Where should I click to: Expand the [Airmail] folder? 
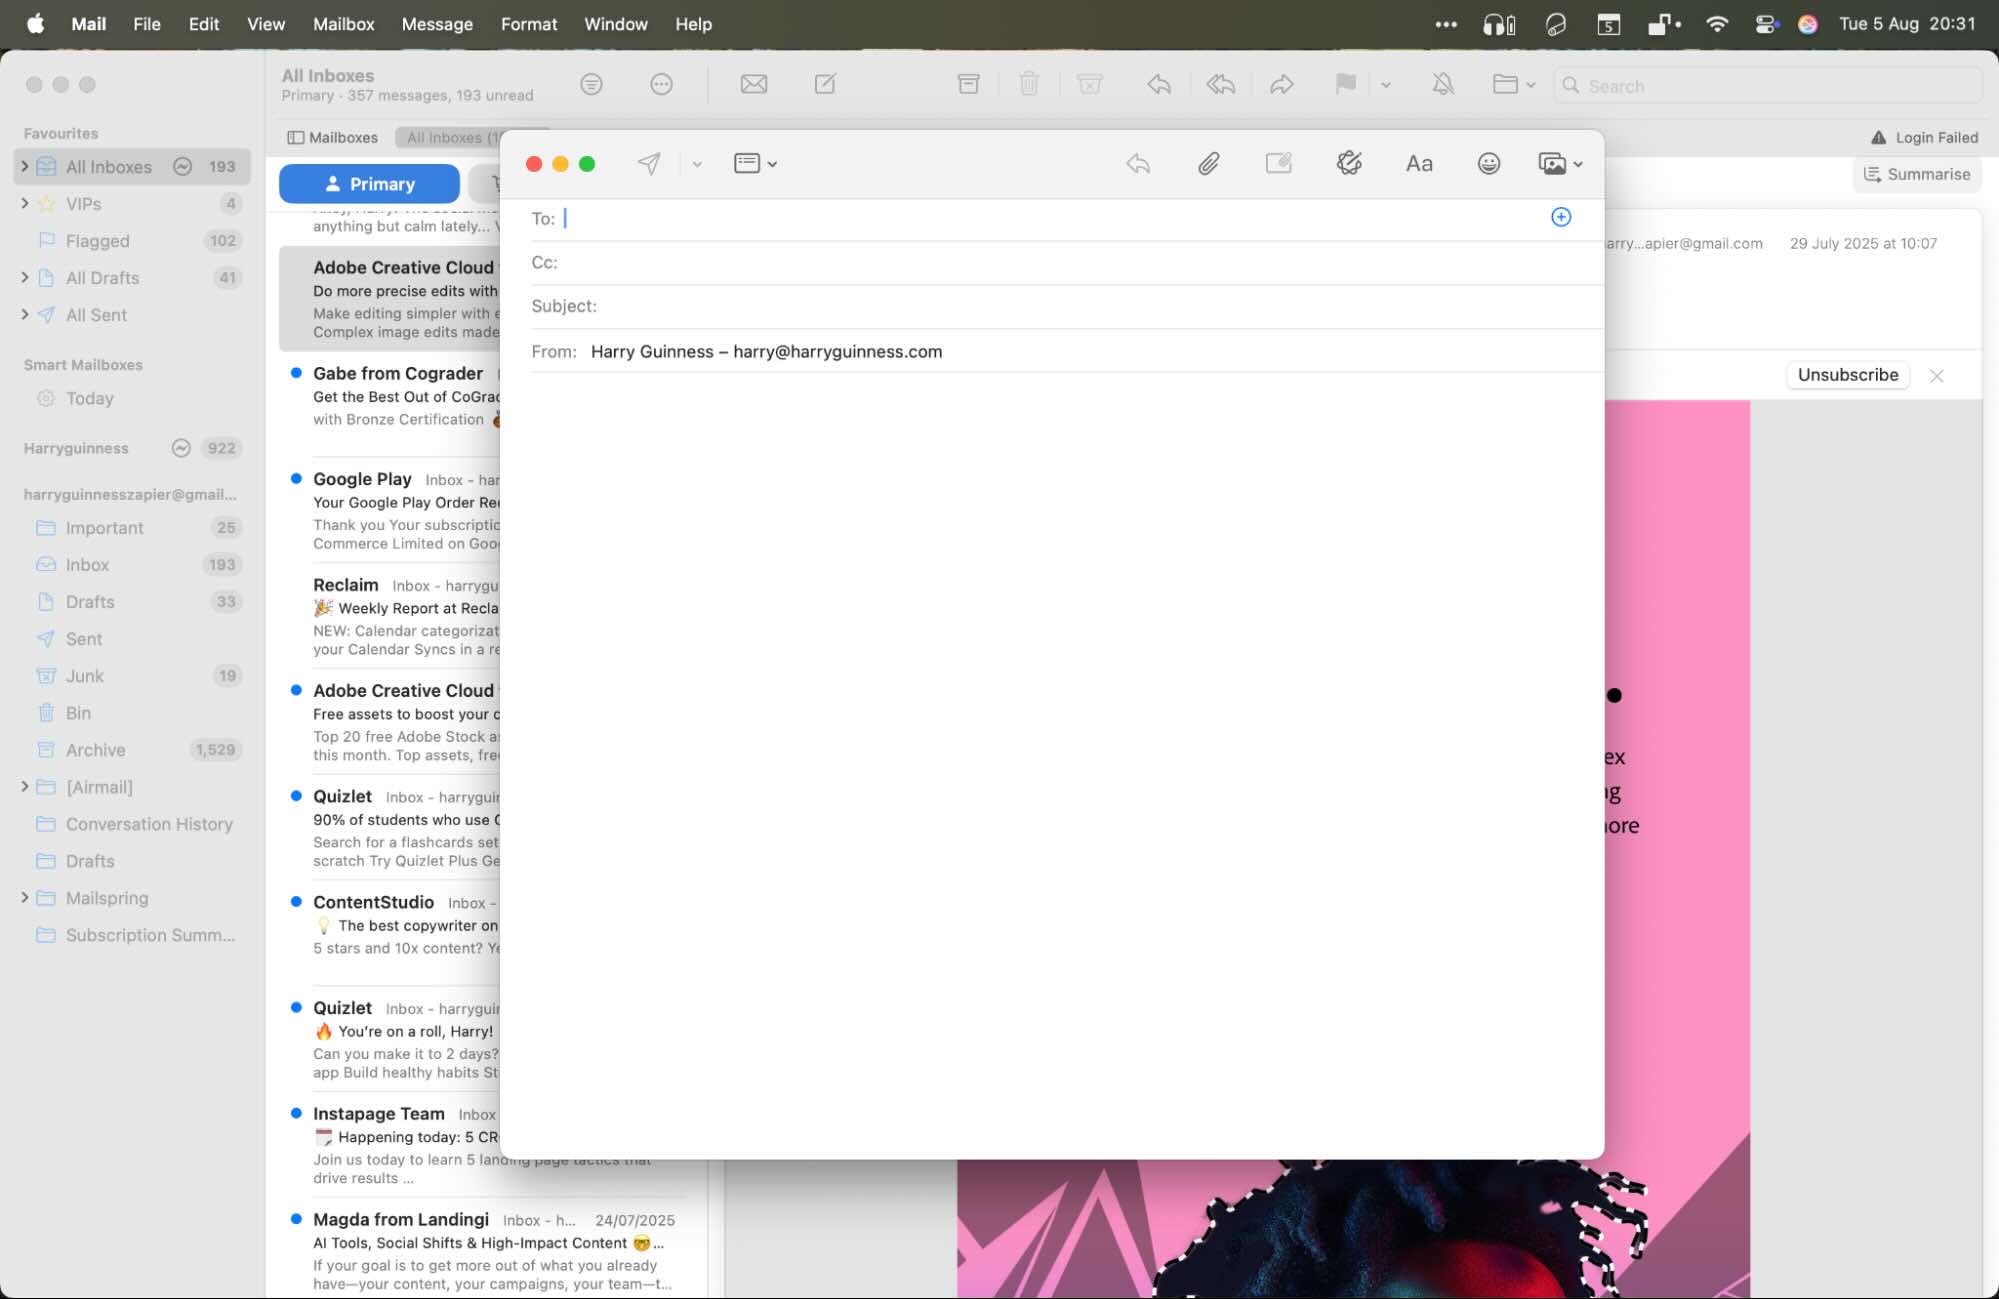[x=25, y=787]
